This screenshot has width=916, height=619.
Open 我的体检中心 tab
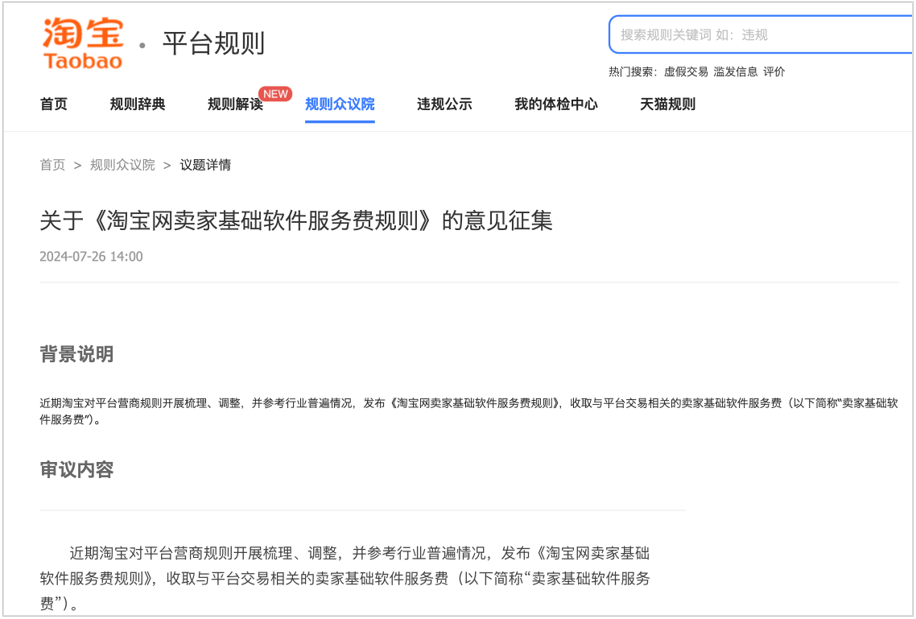(x=556, y=105)
